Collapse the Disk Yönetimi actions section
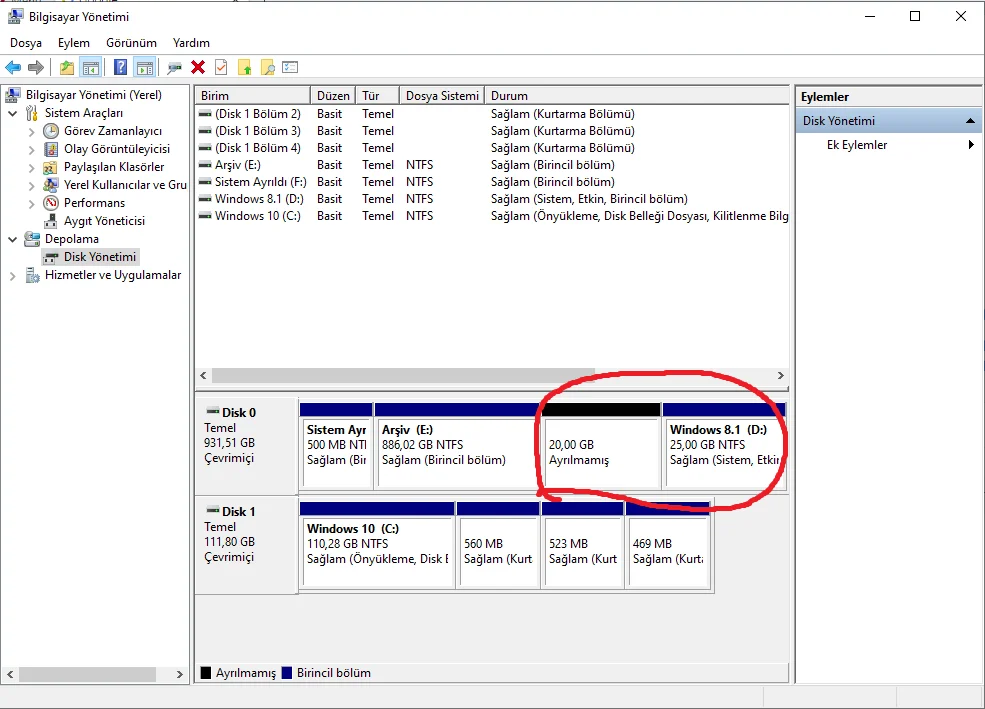Screen dimensions: 985x709 tap(969, 121)
